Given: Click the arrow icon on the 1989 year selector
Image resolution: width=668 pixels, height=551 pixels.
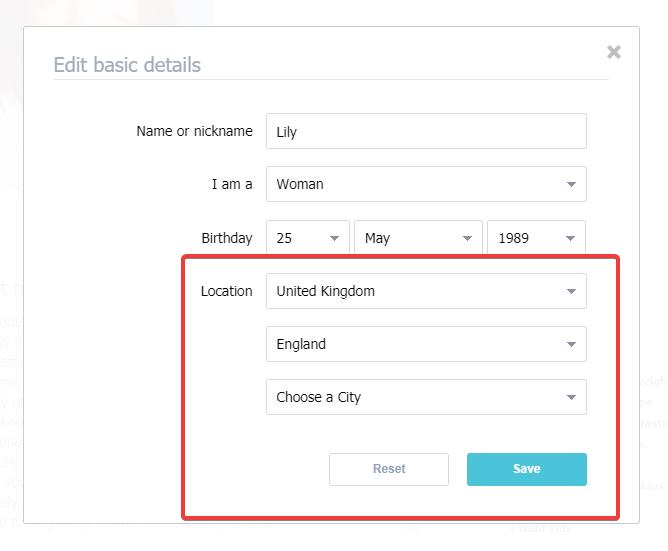Looking at the screenshot, I should click(570, 239).
